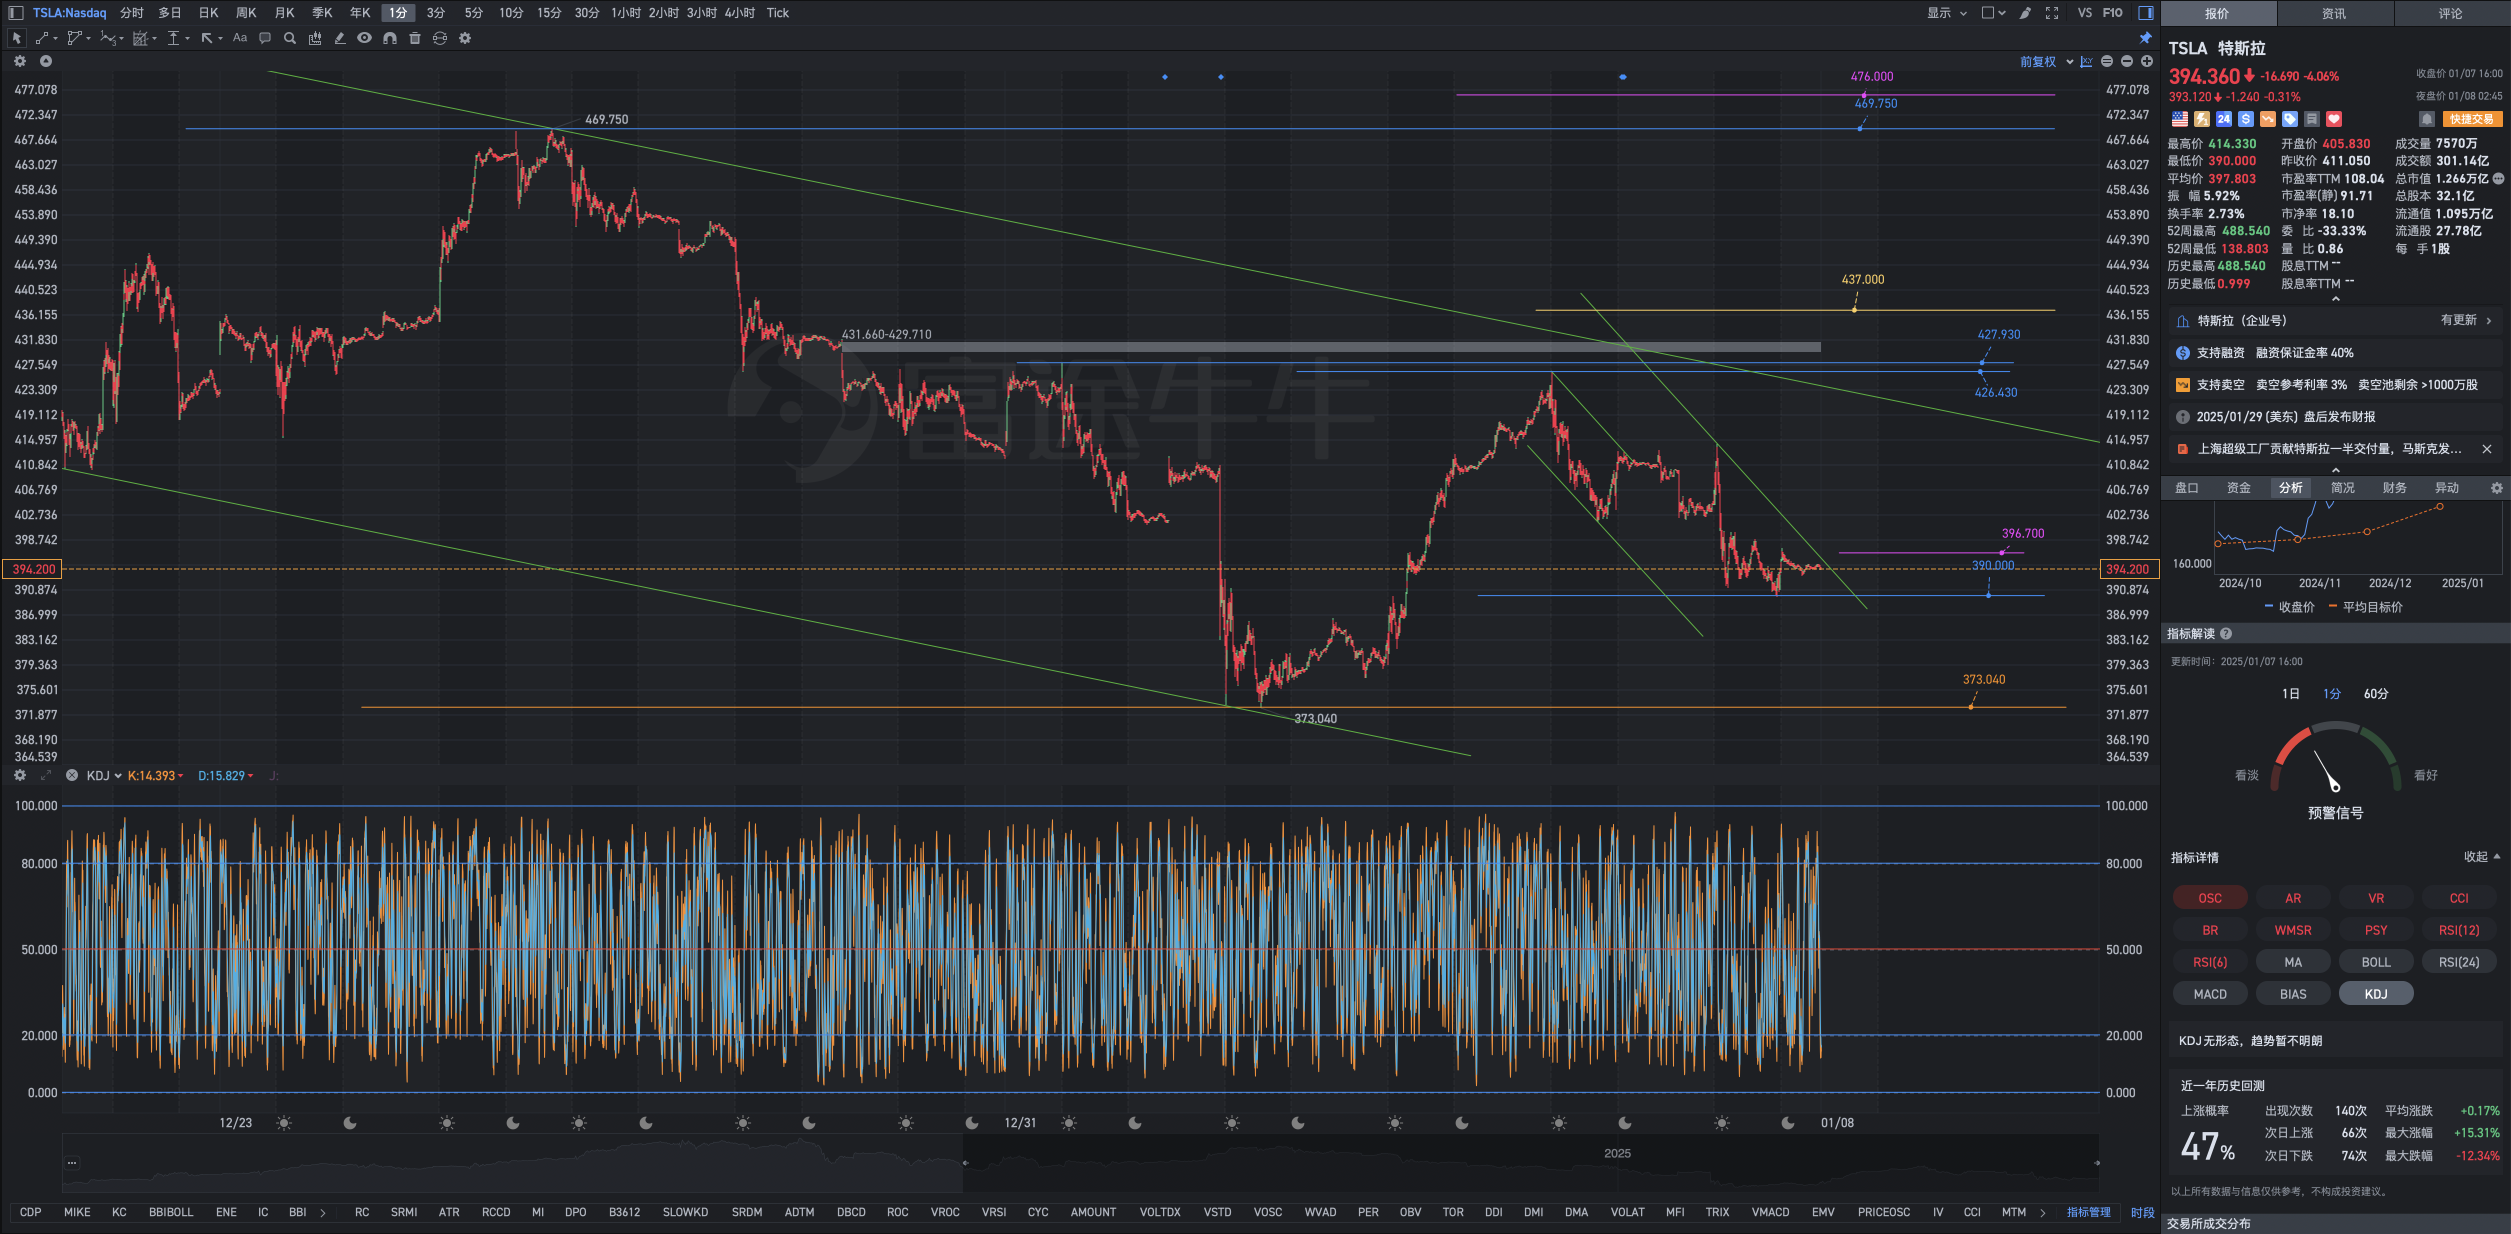The height and width of the screenshot is (1234, 2511).
Task: Select 1日 indicator interpretation period
Action: coord(2291,694)
